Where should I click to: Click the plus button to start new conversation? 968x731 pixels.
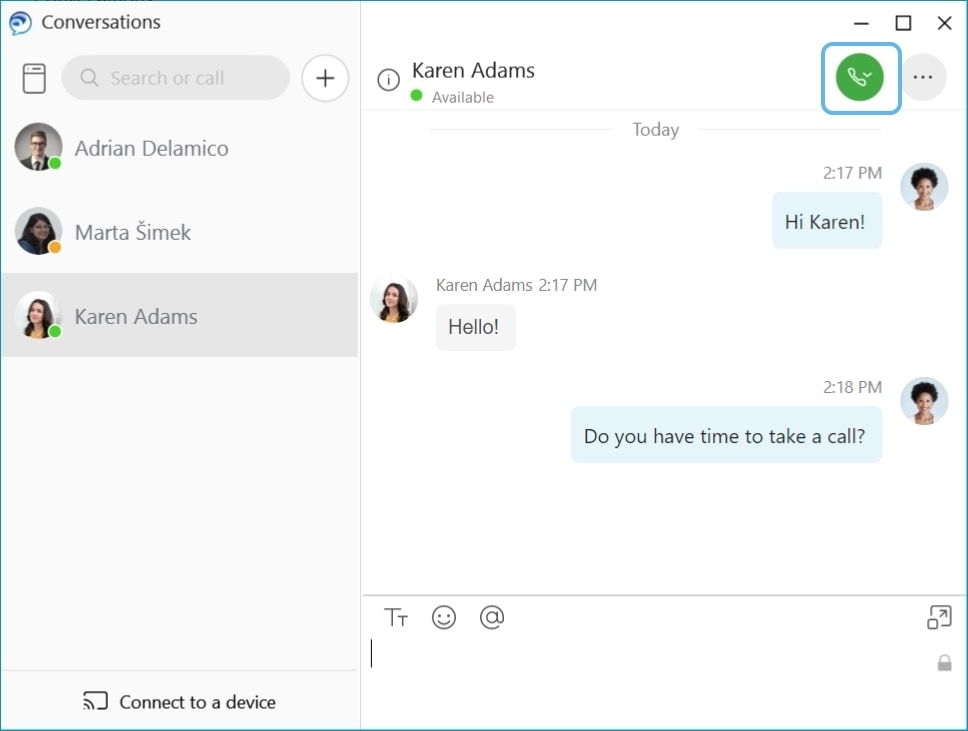[325, 78]
